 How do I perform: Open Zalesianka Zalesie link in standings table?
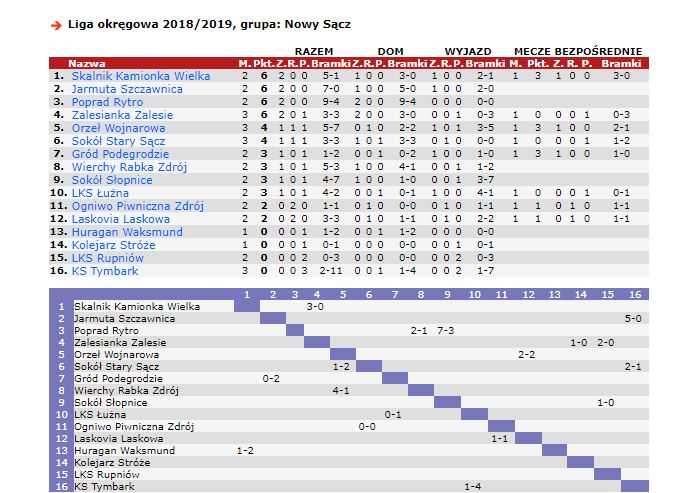pyautogui.click(x=120, y=115)
